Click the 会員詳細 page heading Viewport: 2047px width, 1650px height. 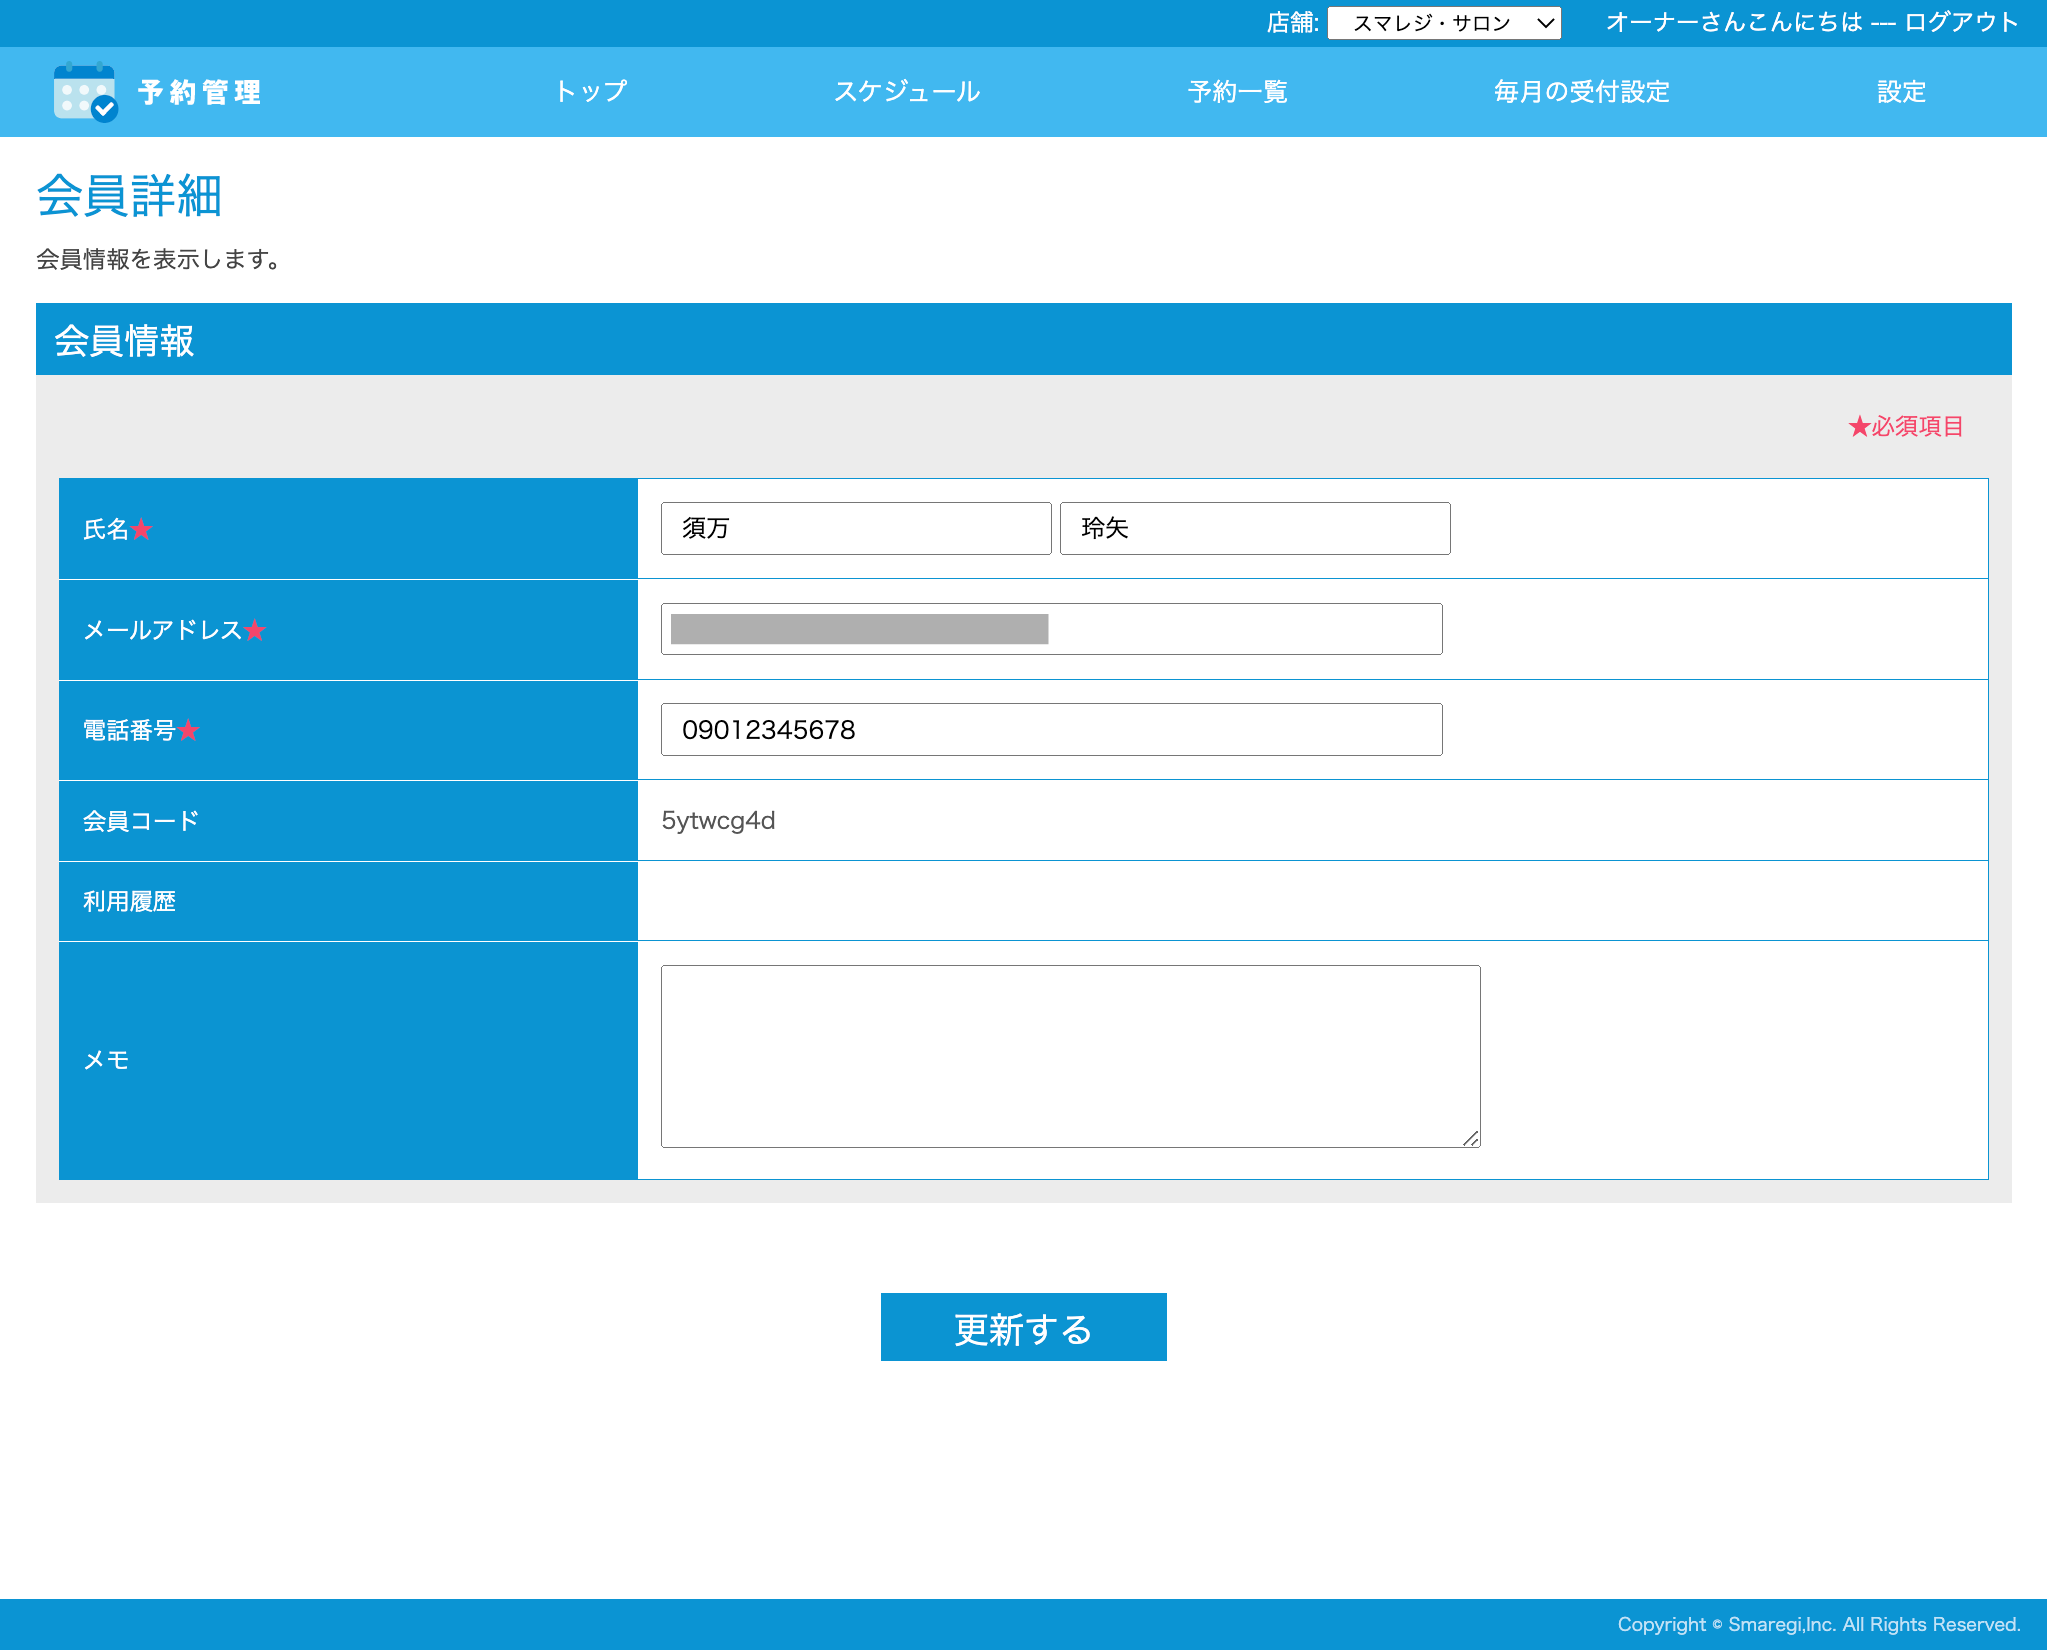pyautogui.click(x=129, y=196)
